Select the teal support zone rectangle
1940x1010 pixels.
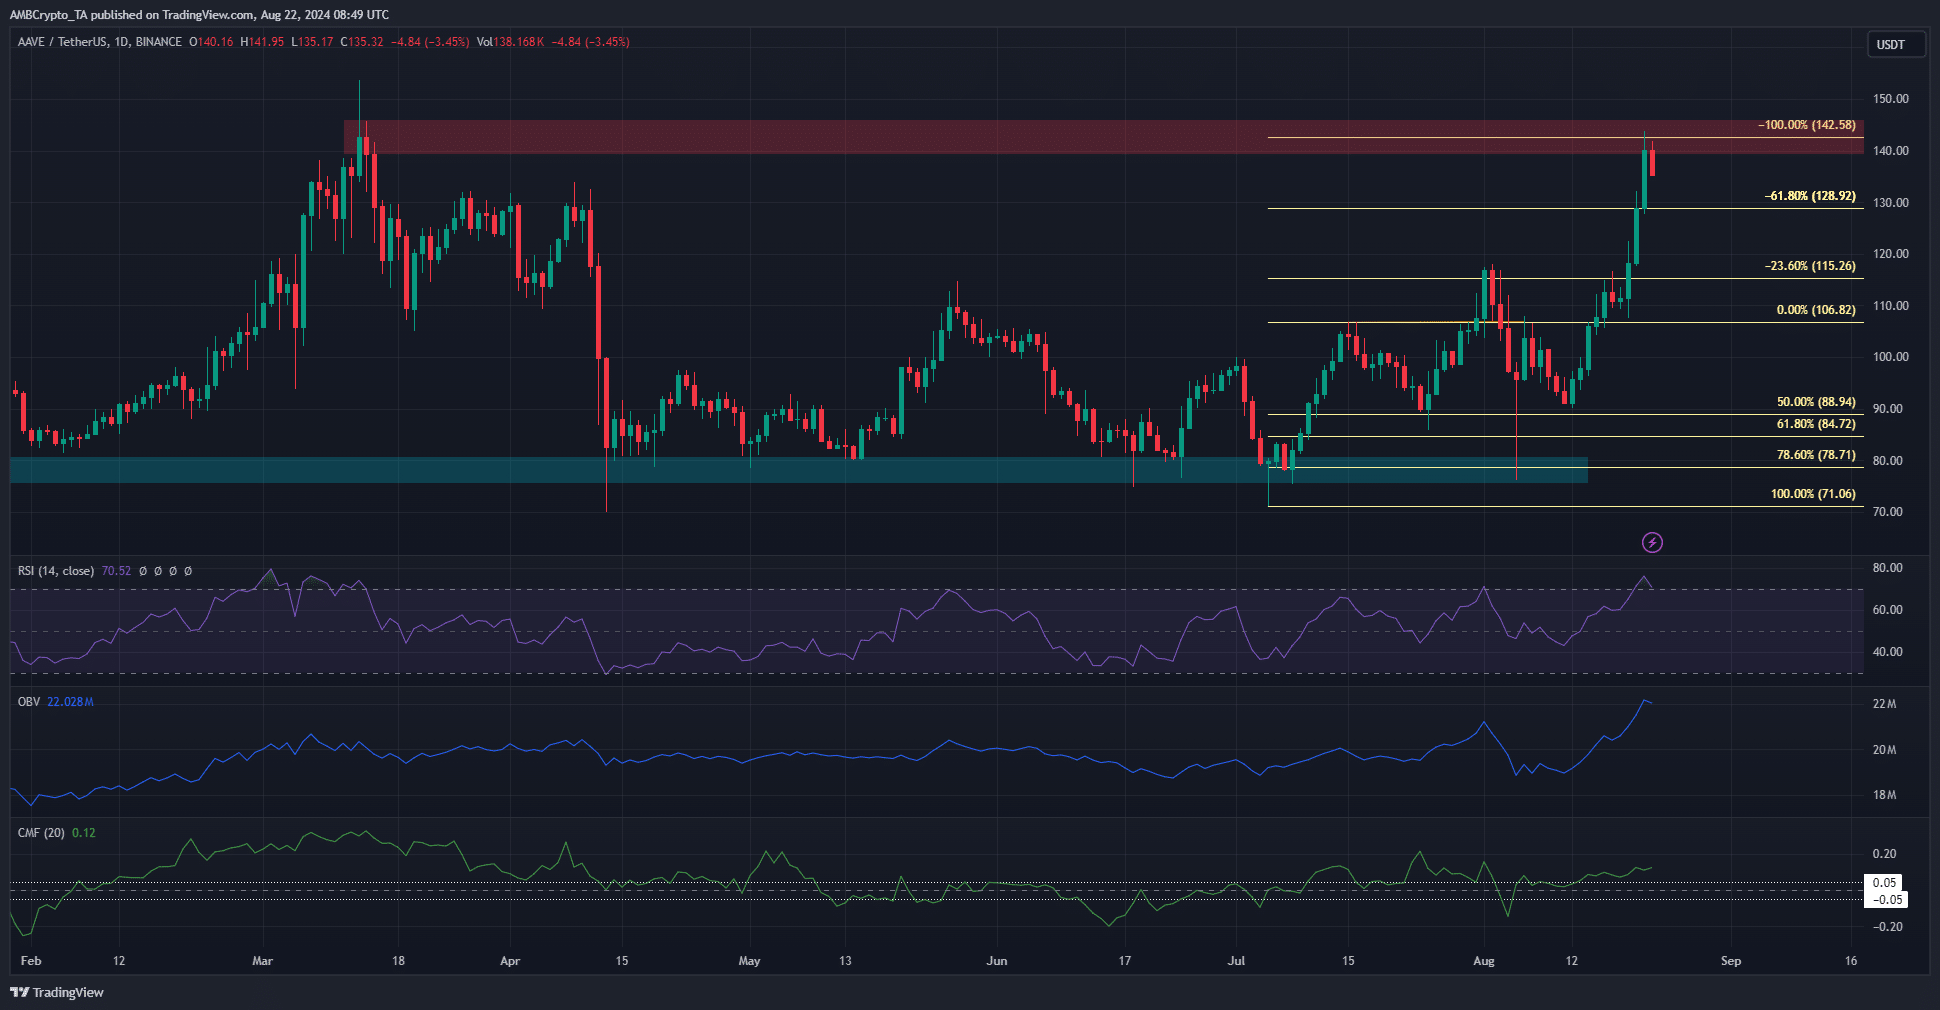pyautogui.click(x=798, y=470)
